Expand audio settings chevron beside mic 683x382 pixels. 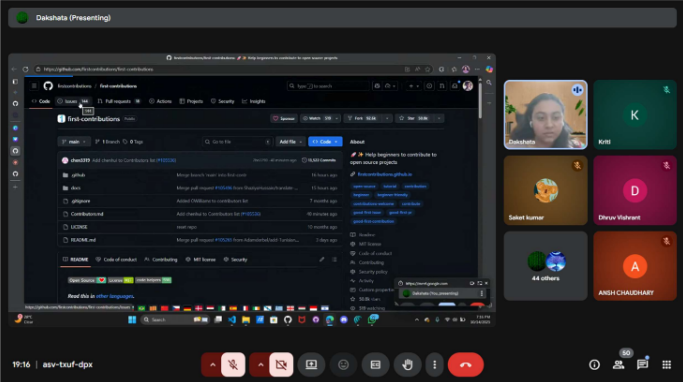[212, 365]
